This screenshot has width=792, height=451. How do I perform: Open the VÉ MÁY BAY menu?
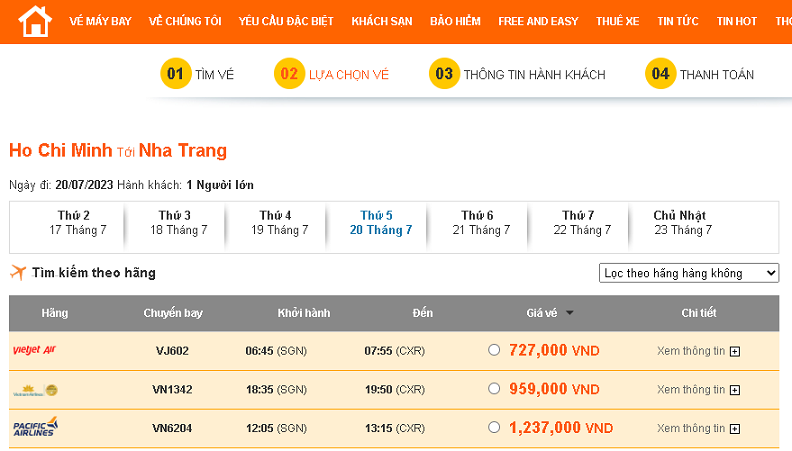pos(100,21)
